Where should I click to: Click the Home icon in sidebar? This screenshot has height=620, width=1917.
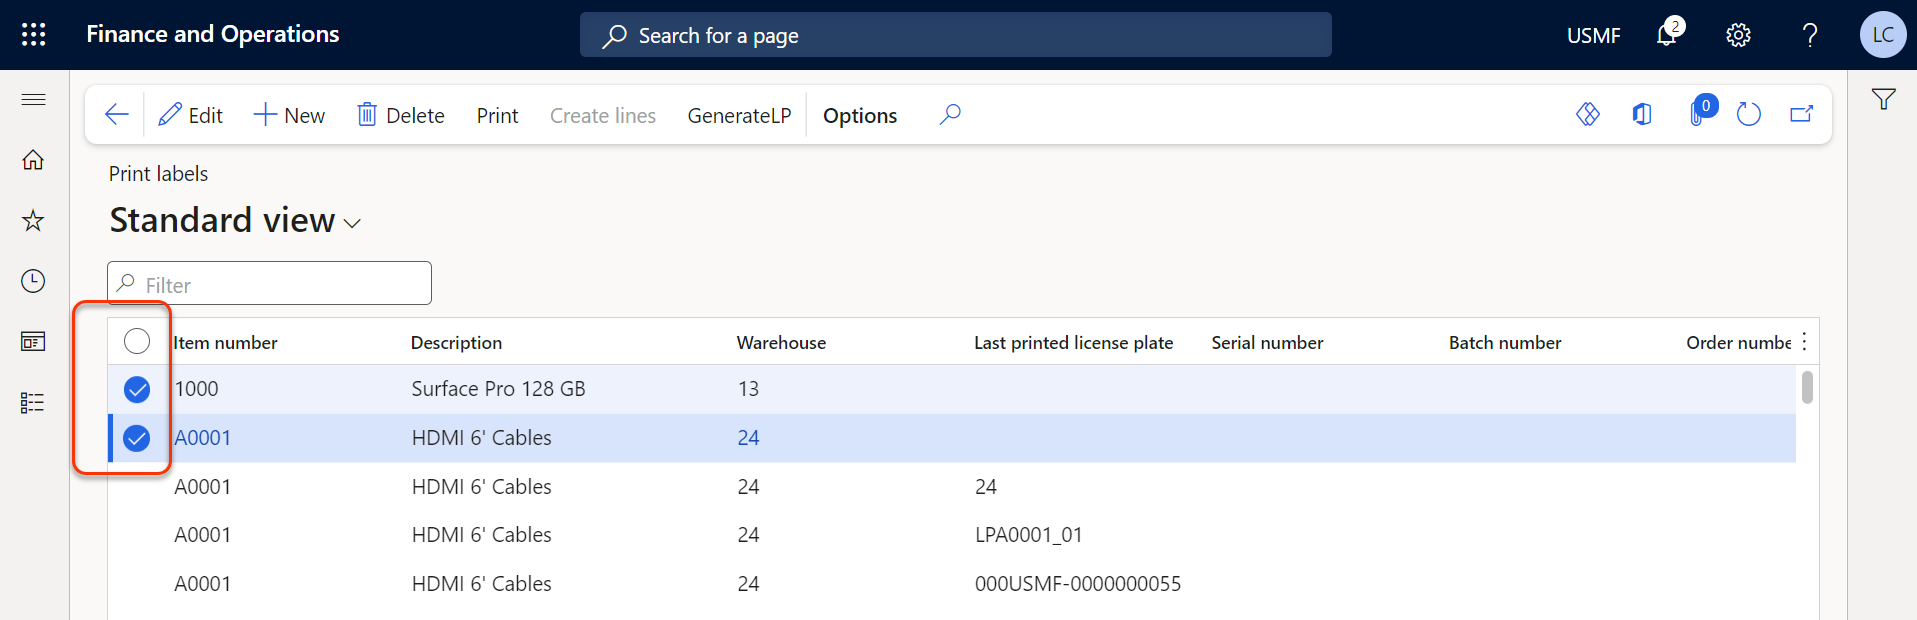[33, 160]
